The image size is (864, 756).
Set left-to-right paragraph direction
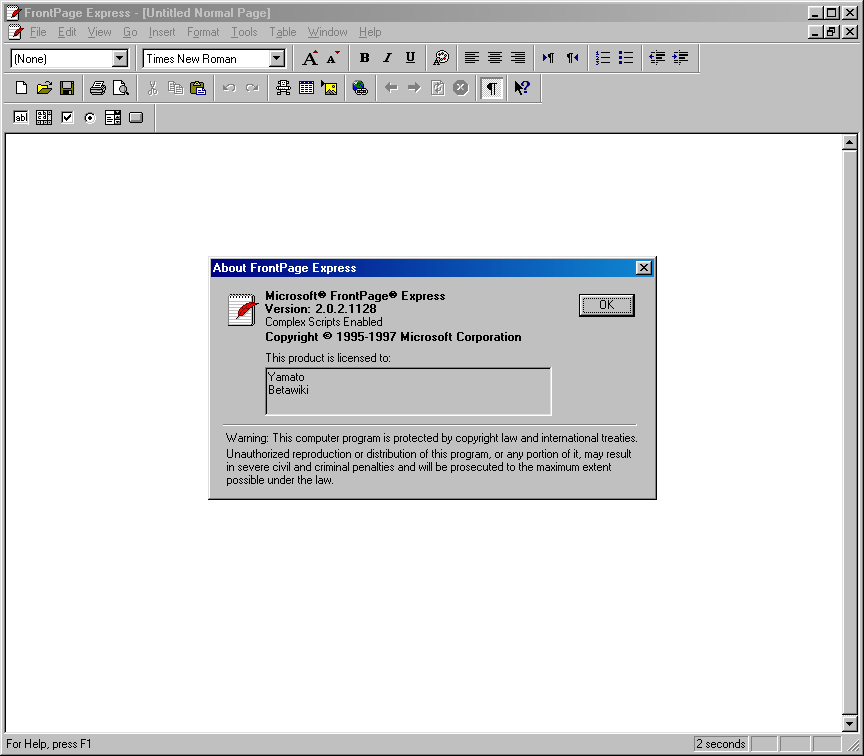(548, 58)
